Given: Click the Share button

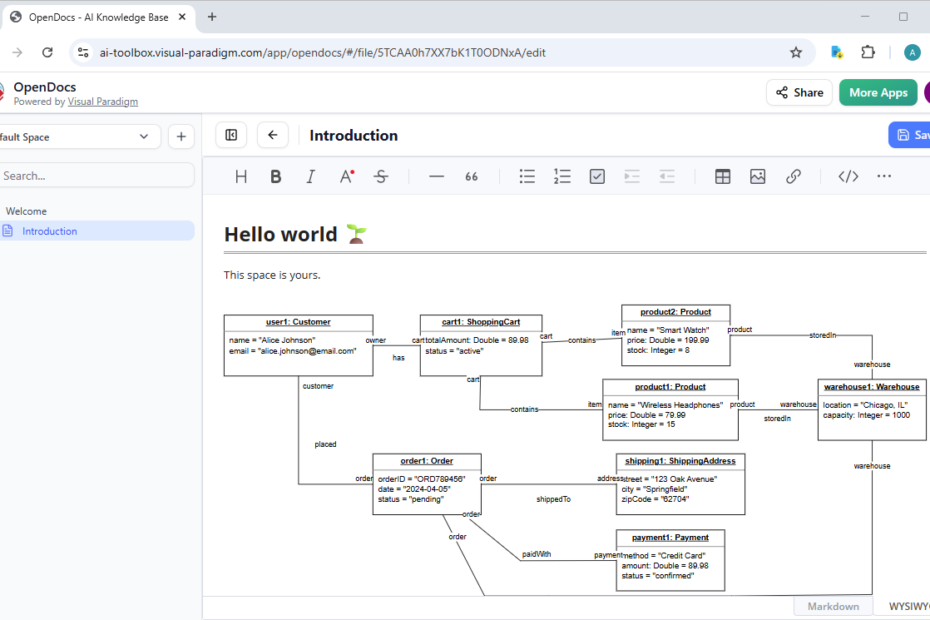Looking at the screenshot, I should coord(799,92).
